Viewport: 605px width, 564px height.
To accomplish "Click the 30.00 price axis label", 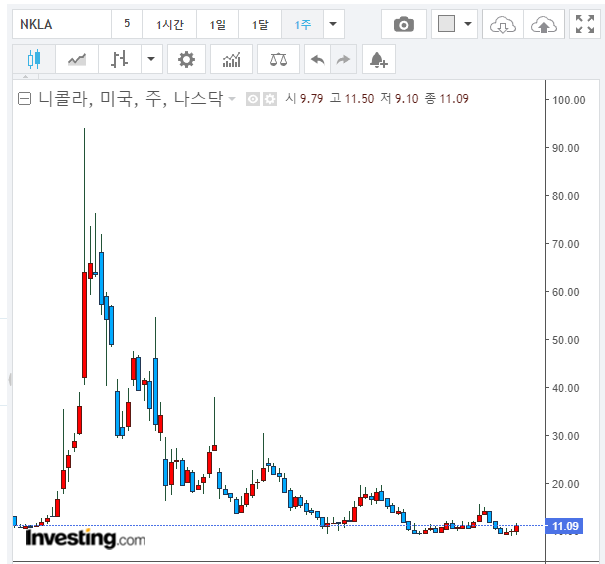I will tap(566, 436).
